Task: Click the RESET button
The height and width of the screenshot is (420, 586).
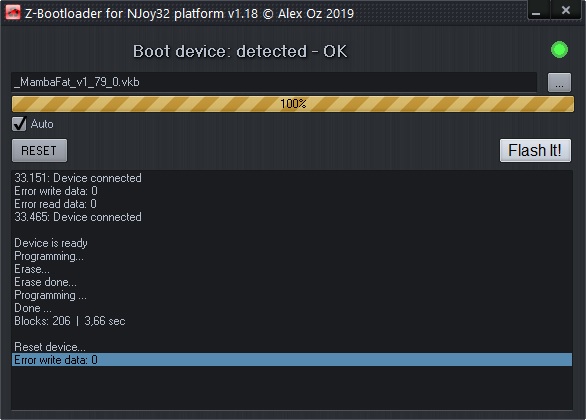Action: point(40,151)
